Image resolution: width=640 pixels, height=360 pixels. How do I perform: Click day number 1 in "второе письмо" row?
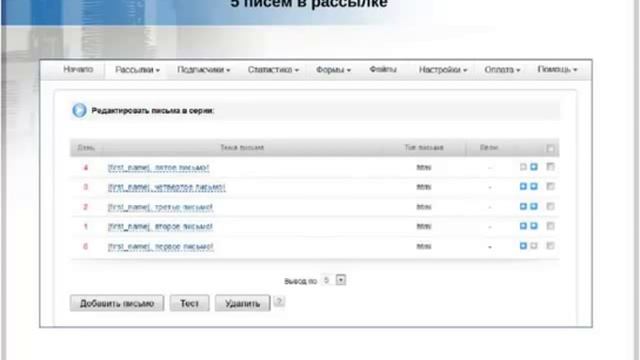click(86, 227)
